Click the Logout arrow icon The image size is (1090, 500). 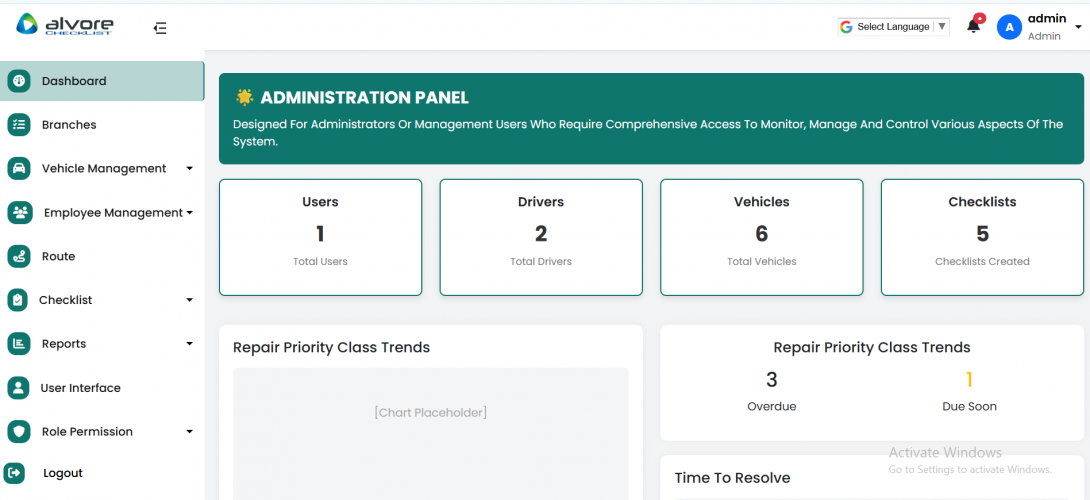(x=15, y=473)
